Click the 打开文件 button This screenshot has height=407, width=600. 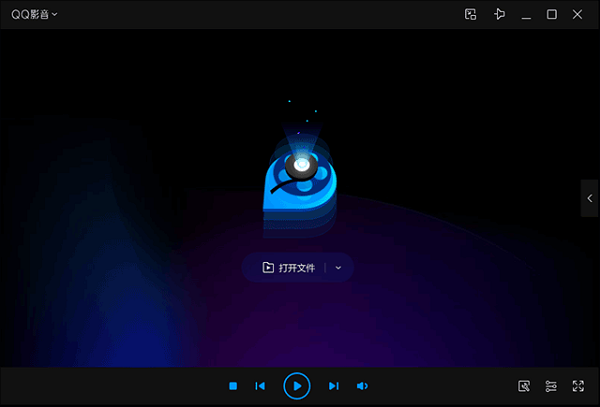pos(289,267)
